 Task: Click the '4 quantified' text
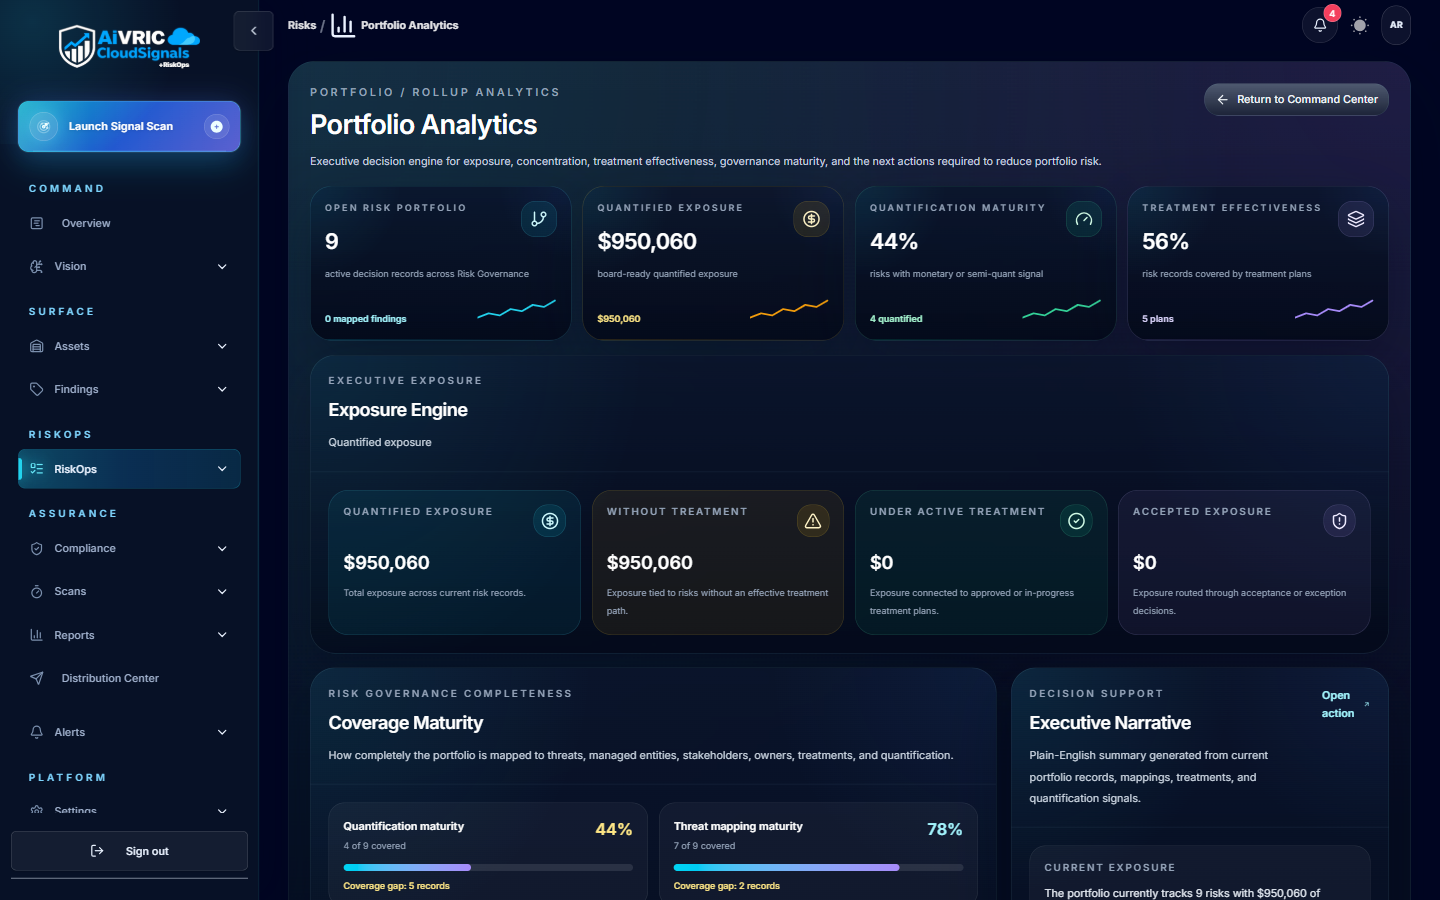(896, 319)
